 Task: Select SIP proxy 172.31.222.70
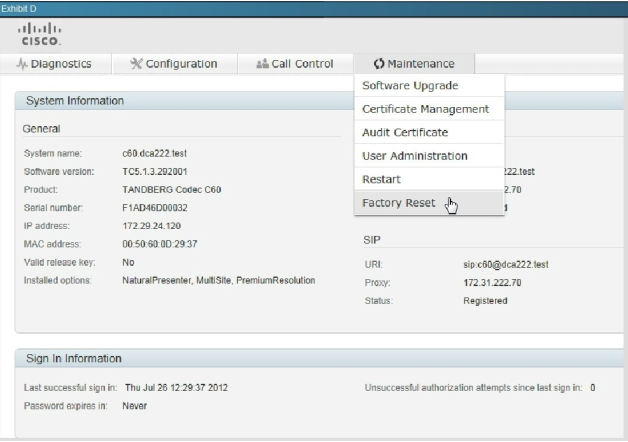click(x=492, y=283)
